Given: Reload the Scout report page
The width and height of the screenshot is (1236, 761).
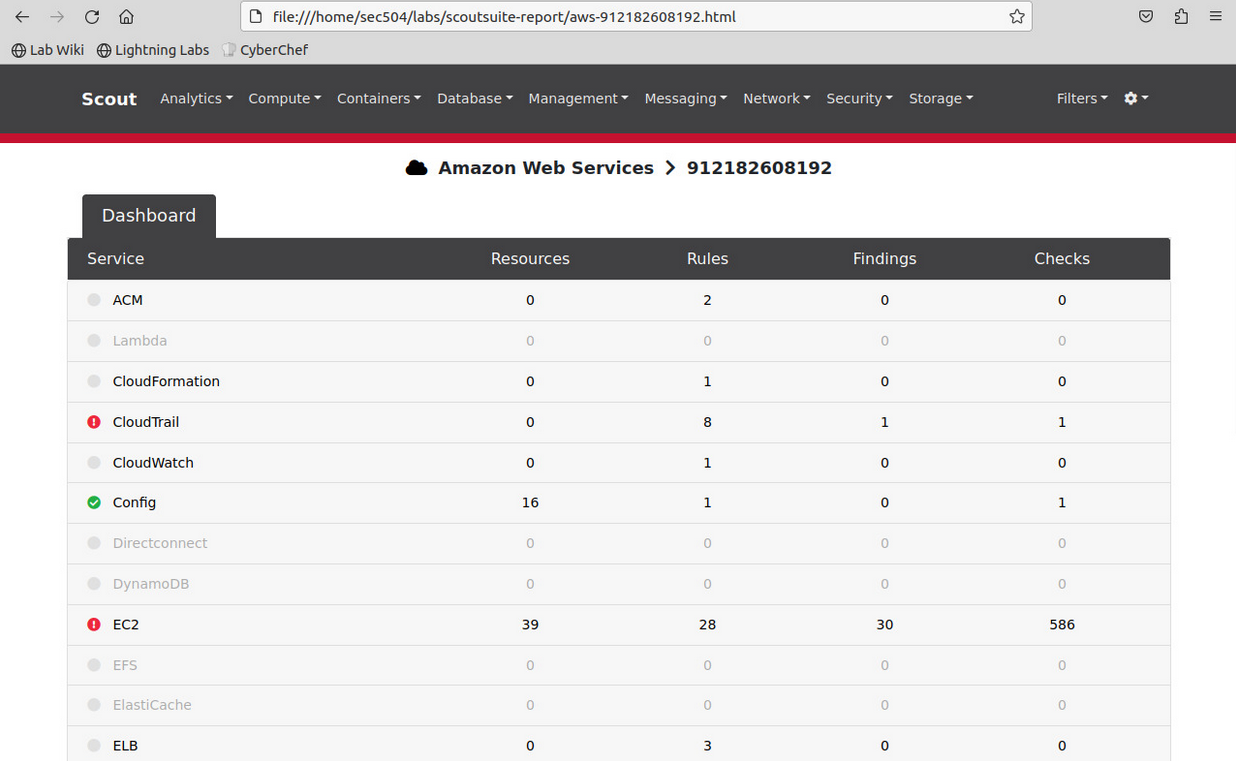Looking at the screenshot, I should coord(92,16).
